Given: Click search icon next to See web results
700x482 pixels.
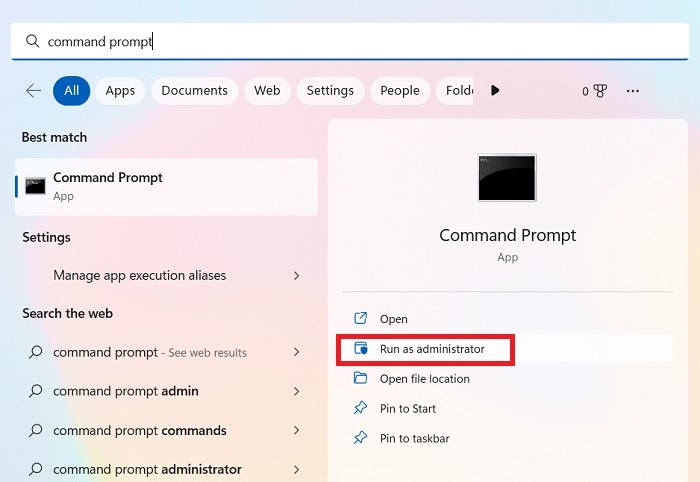Looking at the screenshot, I should pos(35,352).
